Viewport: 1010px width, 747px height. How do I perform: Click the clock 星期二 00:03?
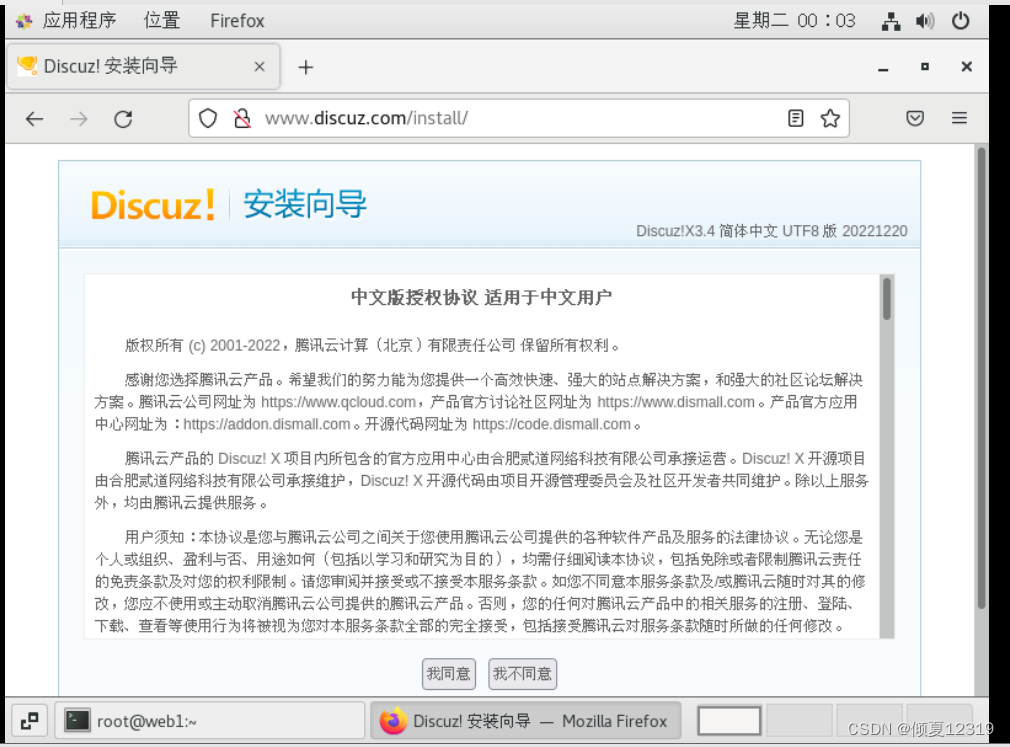pyautogui.click(x=794, y=21)
